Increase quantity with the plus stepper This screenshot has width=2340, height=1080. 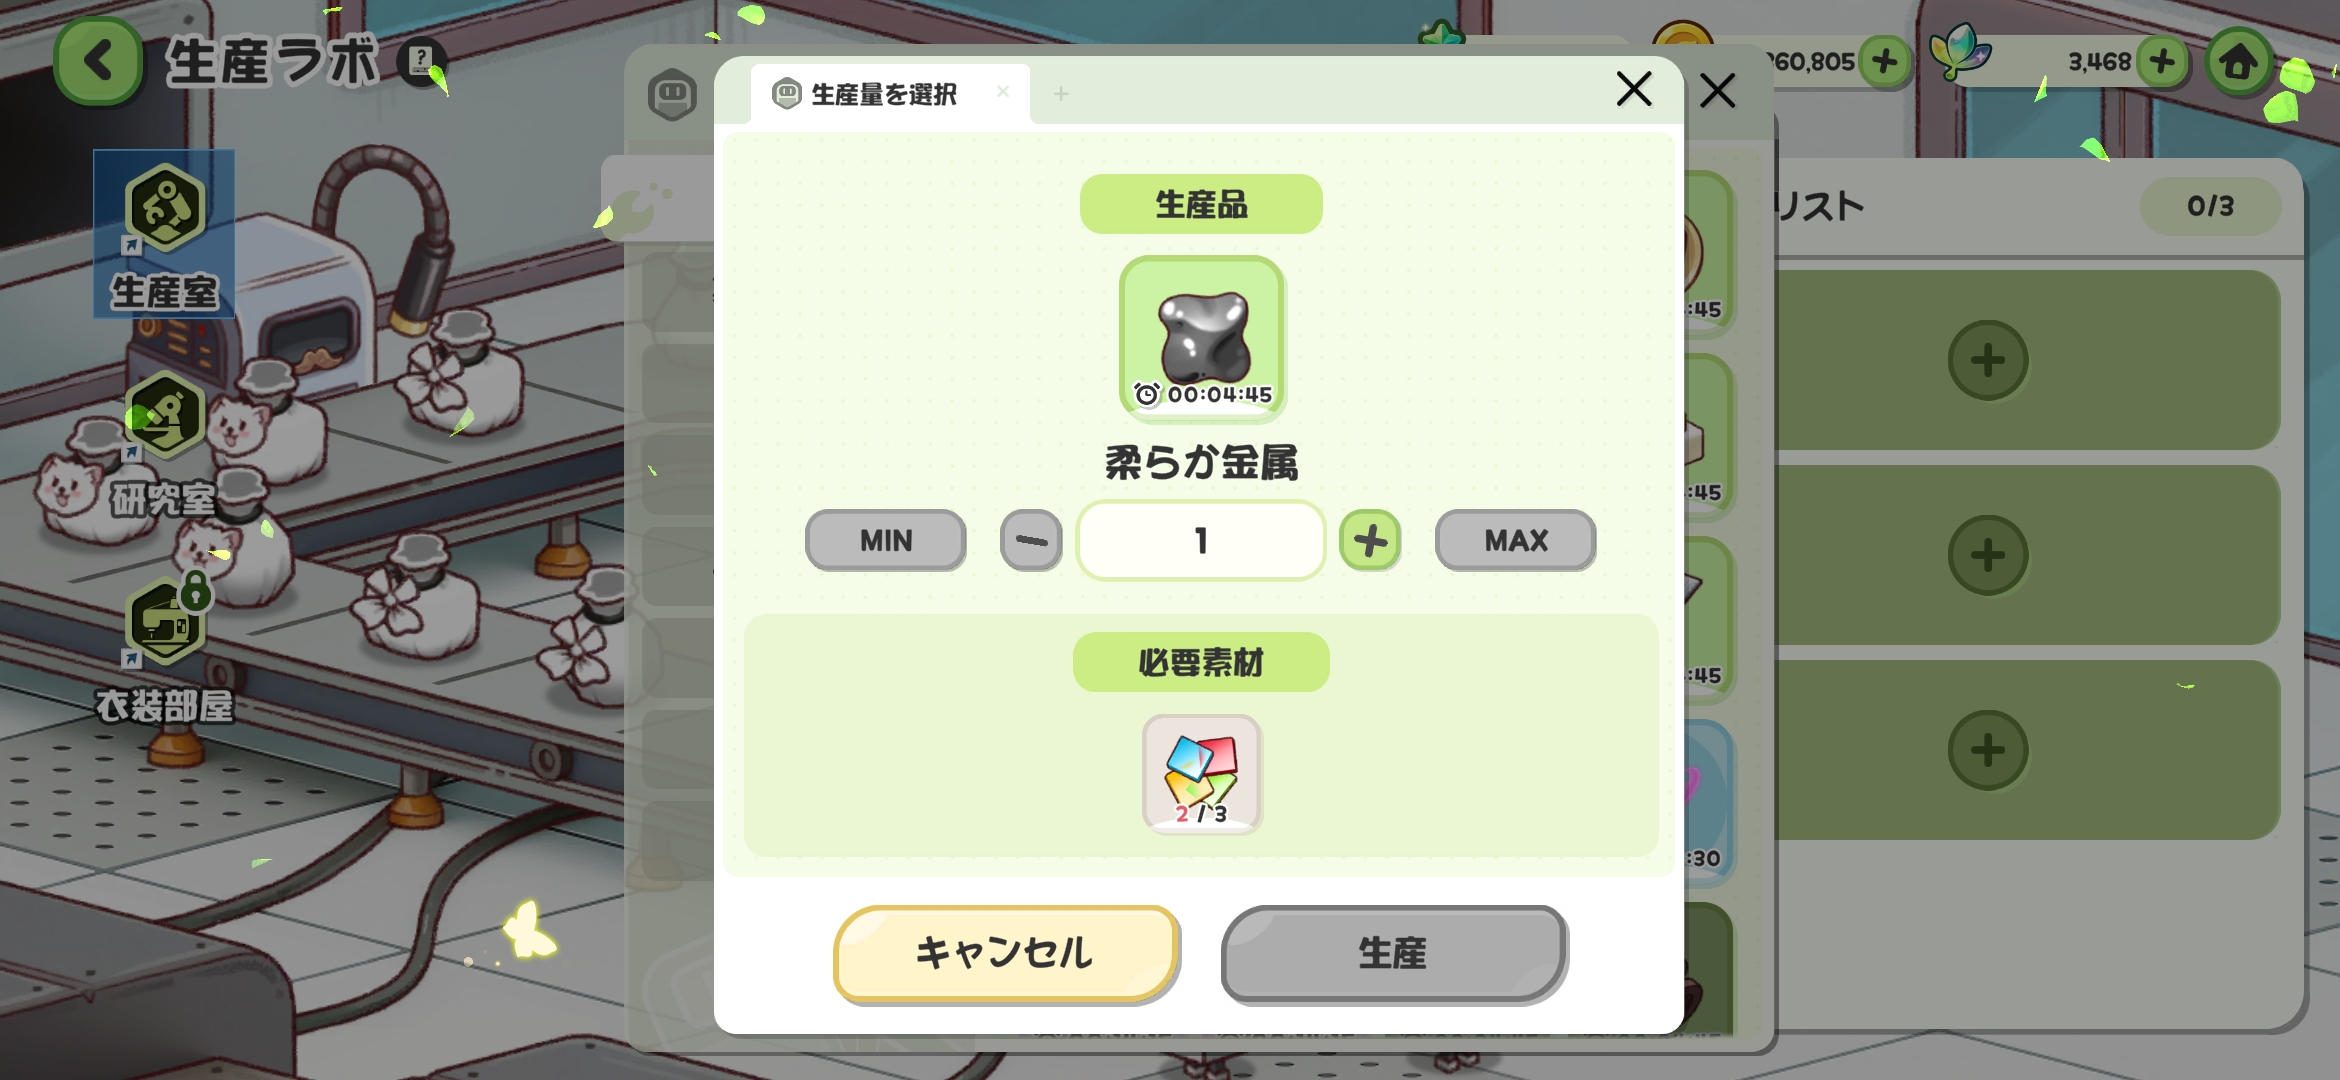click(1370, 541)
